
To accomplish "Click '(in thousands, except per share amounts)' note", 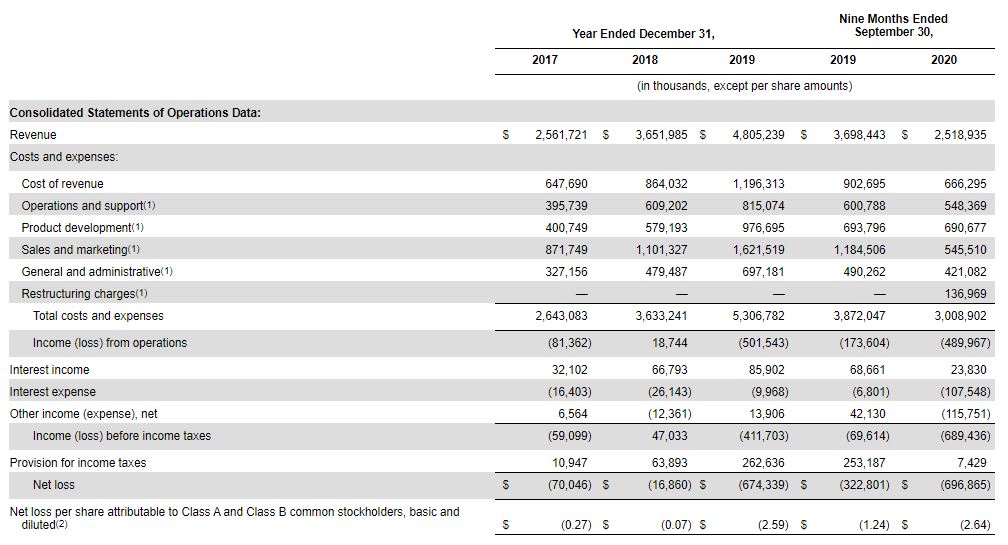I will 744,85.
